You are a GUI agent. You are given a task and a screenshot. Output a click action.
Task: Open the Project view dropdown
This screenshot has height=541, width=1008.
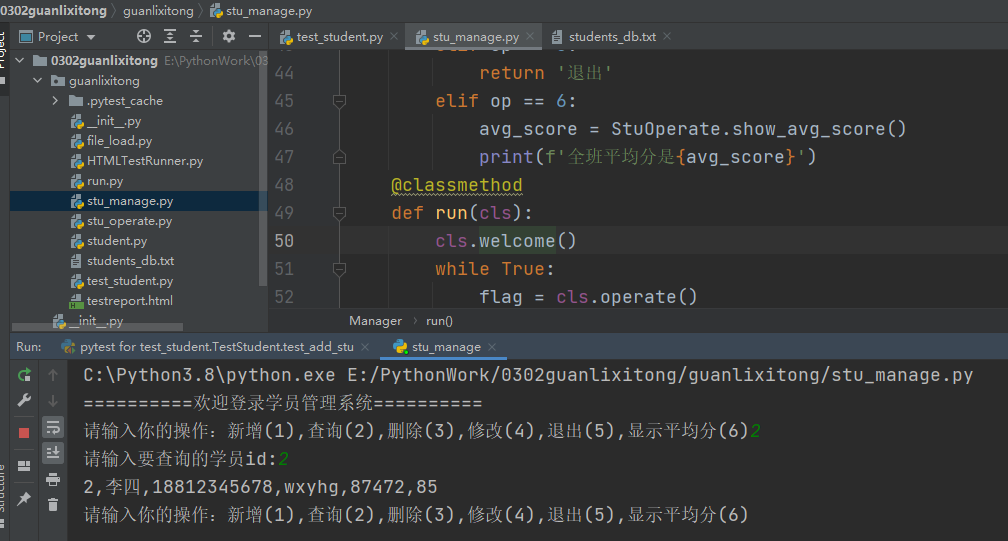91,37
